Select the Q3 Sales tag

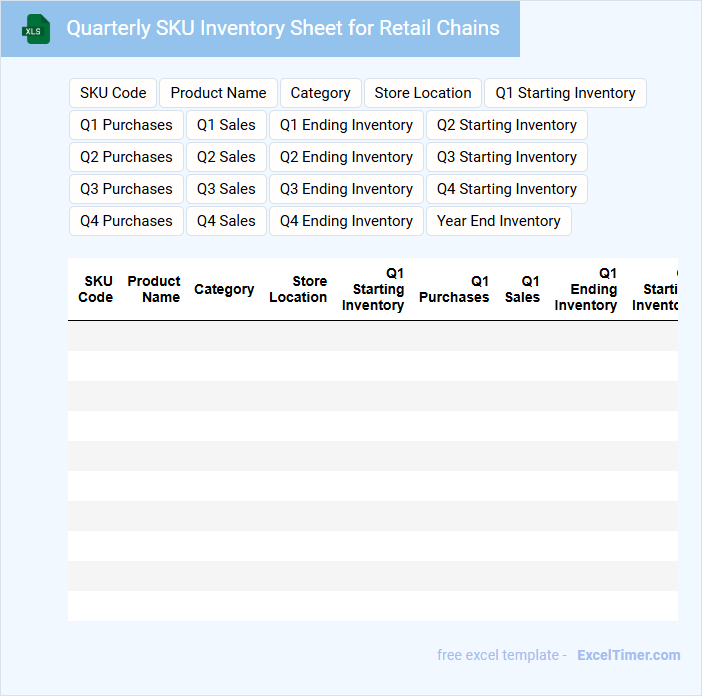(226, 189)
